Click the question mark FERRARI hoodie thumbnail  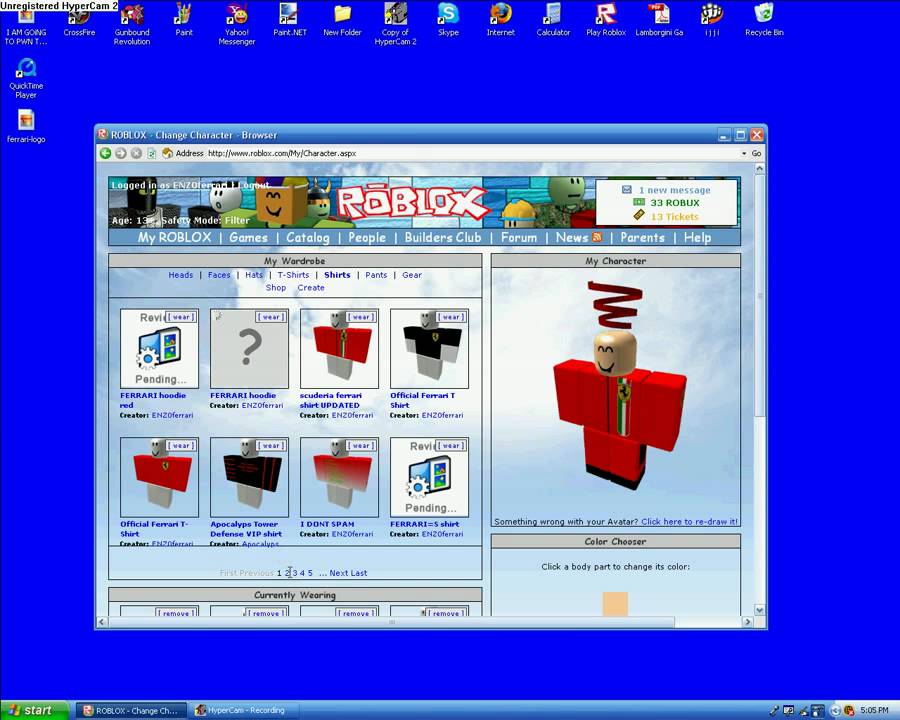click(250, 349)
